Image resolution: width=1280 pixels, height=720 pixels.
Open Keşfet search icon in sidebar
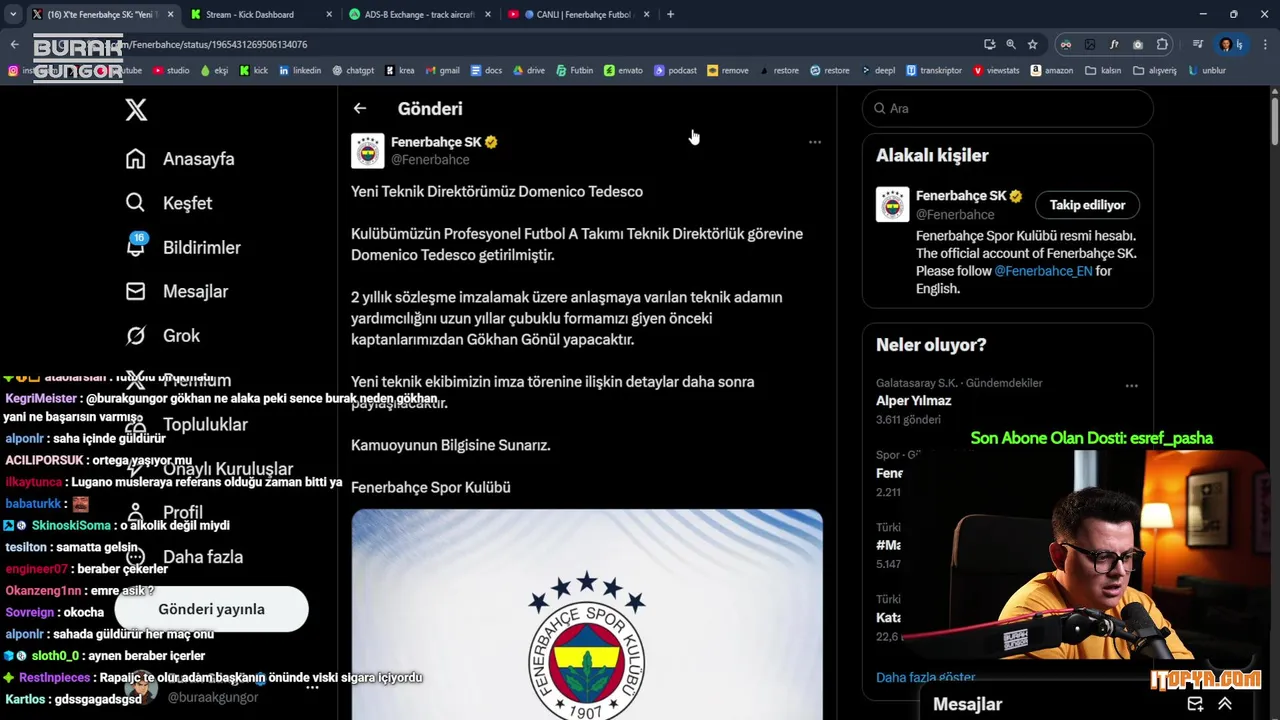[135, 203]
